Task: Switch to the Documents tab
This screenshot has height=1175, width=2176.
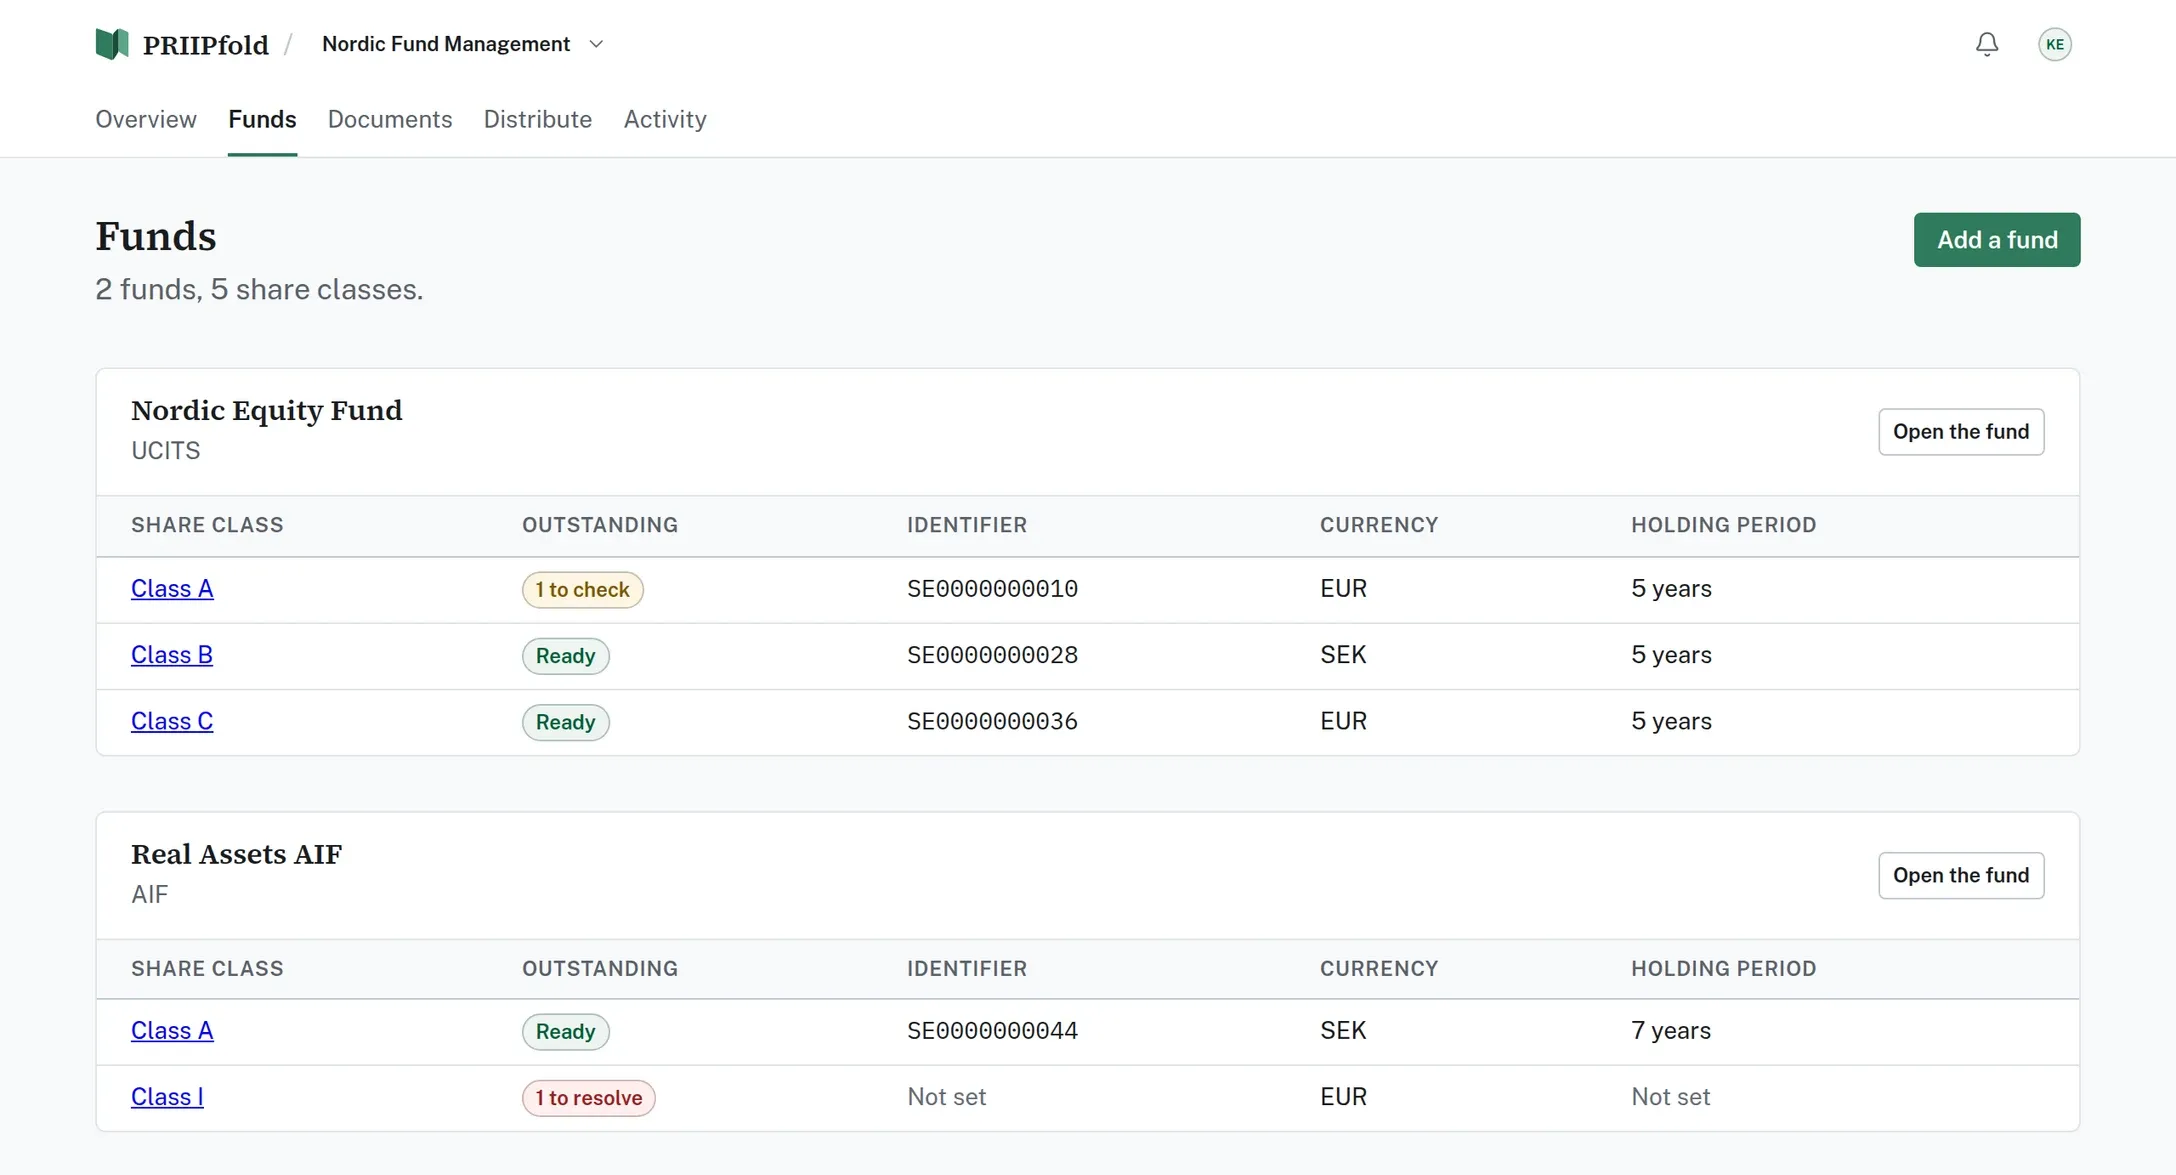Action: pos(390,119)
